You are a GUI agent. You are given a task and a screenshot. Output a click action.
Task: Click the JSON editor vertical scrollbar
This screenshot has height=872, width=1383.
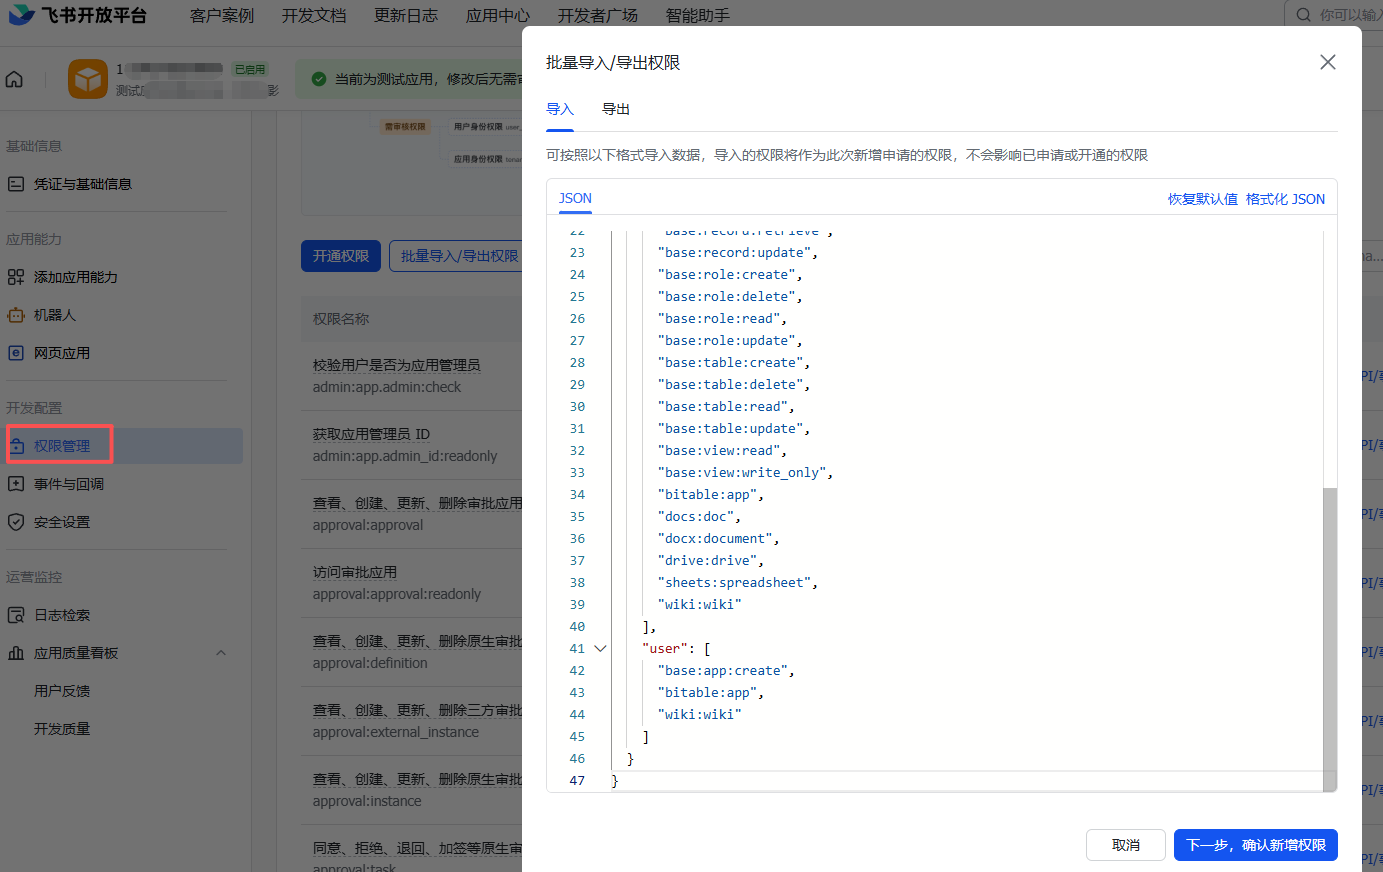tap(1329, 630)
